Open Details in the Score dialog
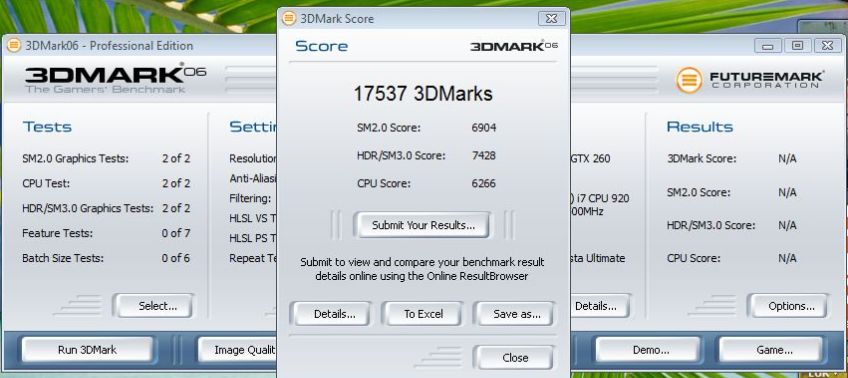The height and width of the screenshot is (378, 848). 331,314
